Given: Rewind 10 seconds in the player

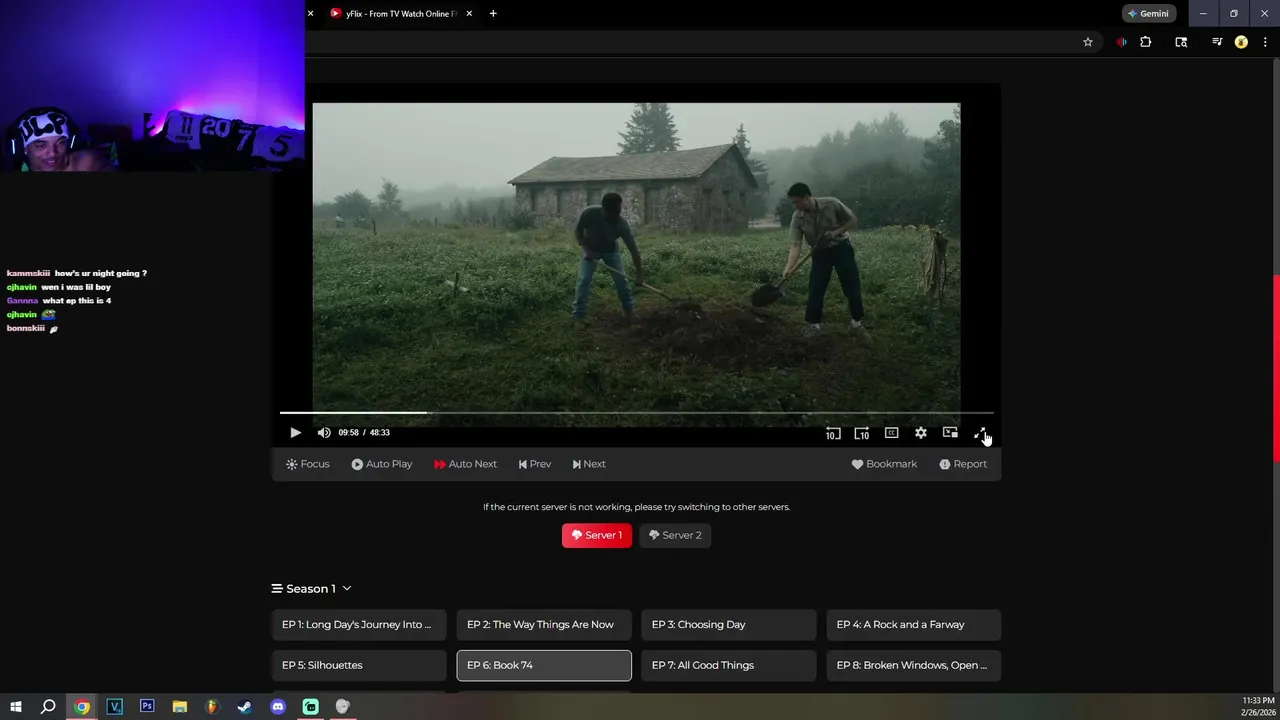Looking at the screenshot, I should pyautogui.click(x=832, y=433).
